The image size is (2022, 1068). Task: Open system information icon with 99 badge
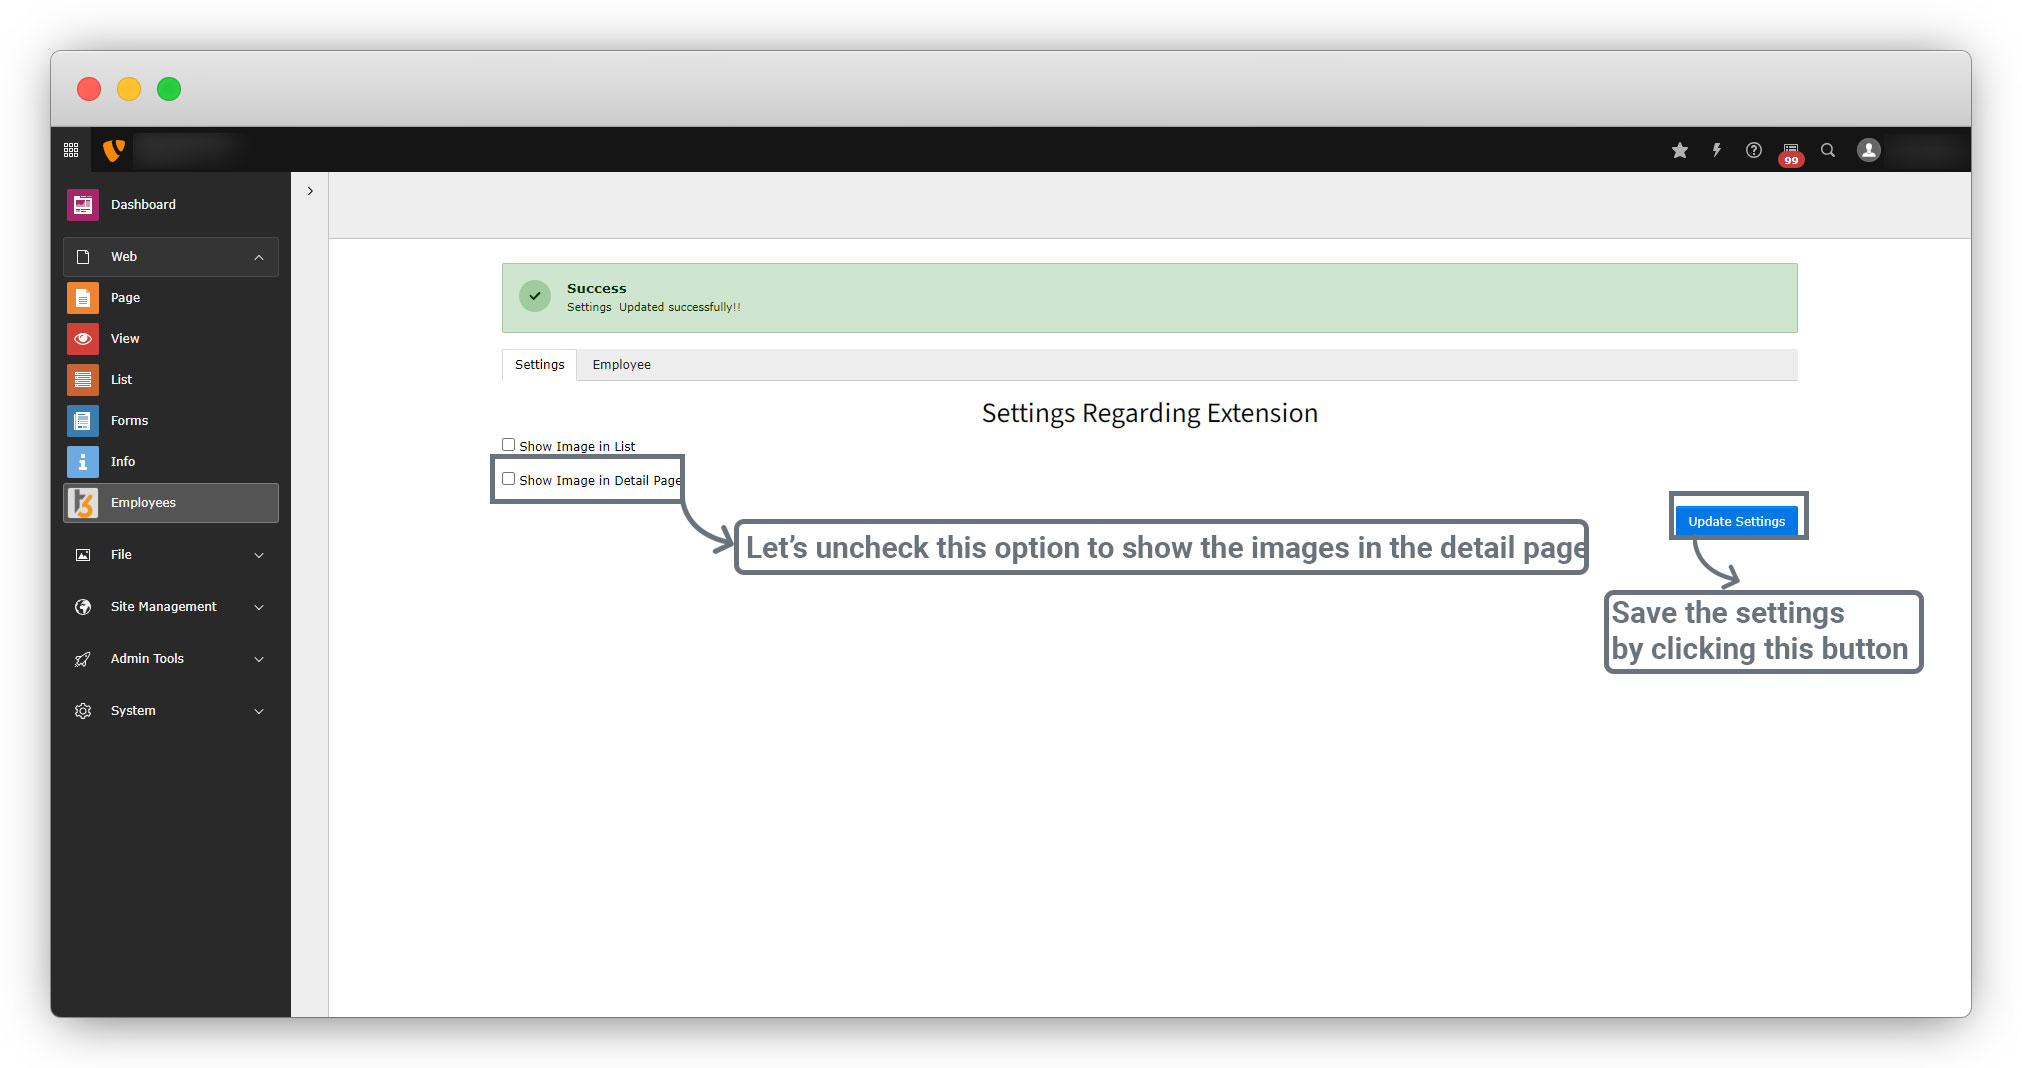tap(1790, 151)
